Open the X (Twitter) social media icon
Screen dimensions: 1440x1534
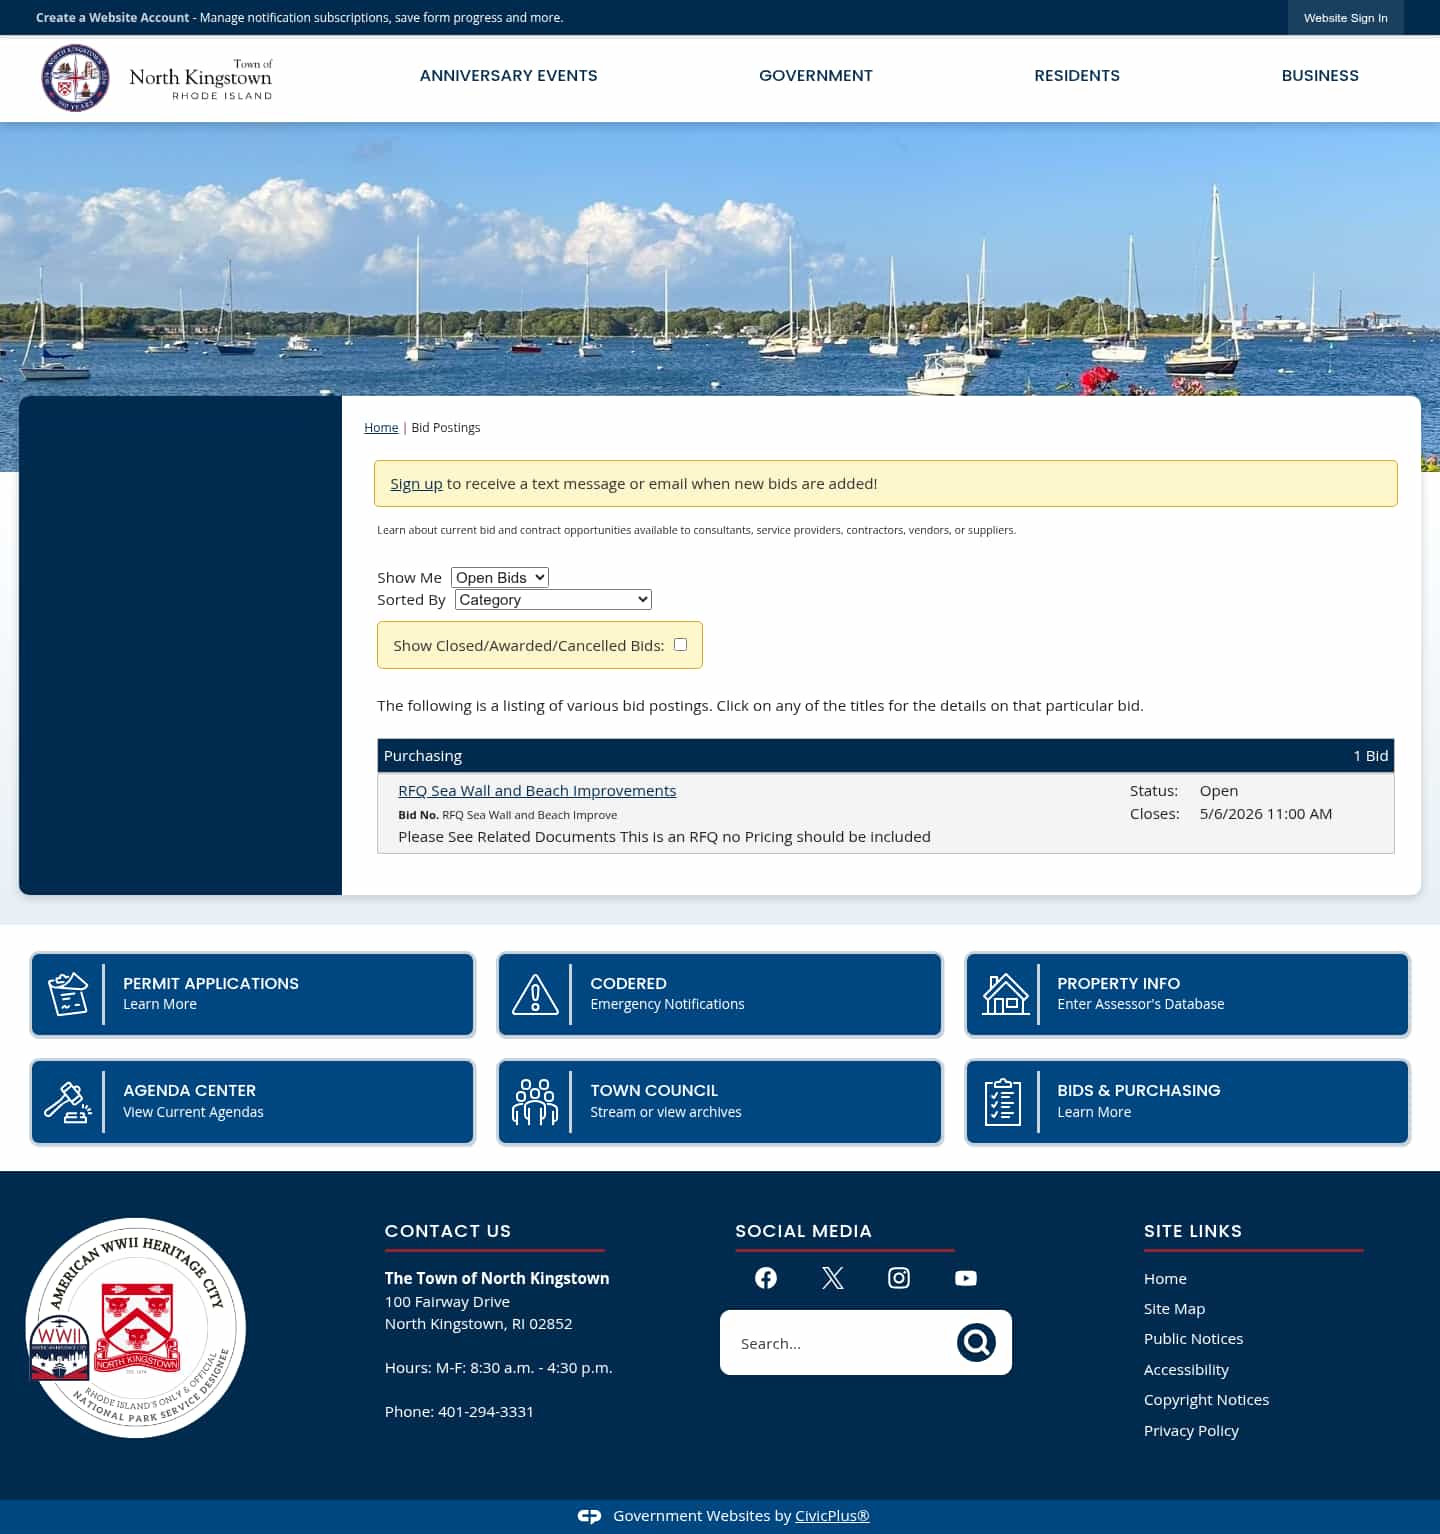832,1278
